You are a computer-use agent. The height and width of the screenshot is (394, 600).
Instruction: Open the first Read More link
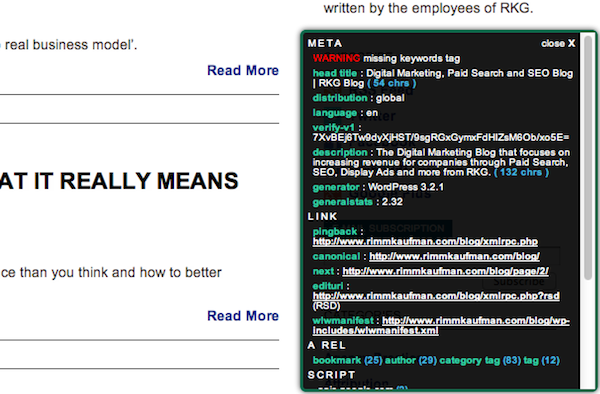pyautogui.click(x=243, y=70)
